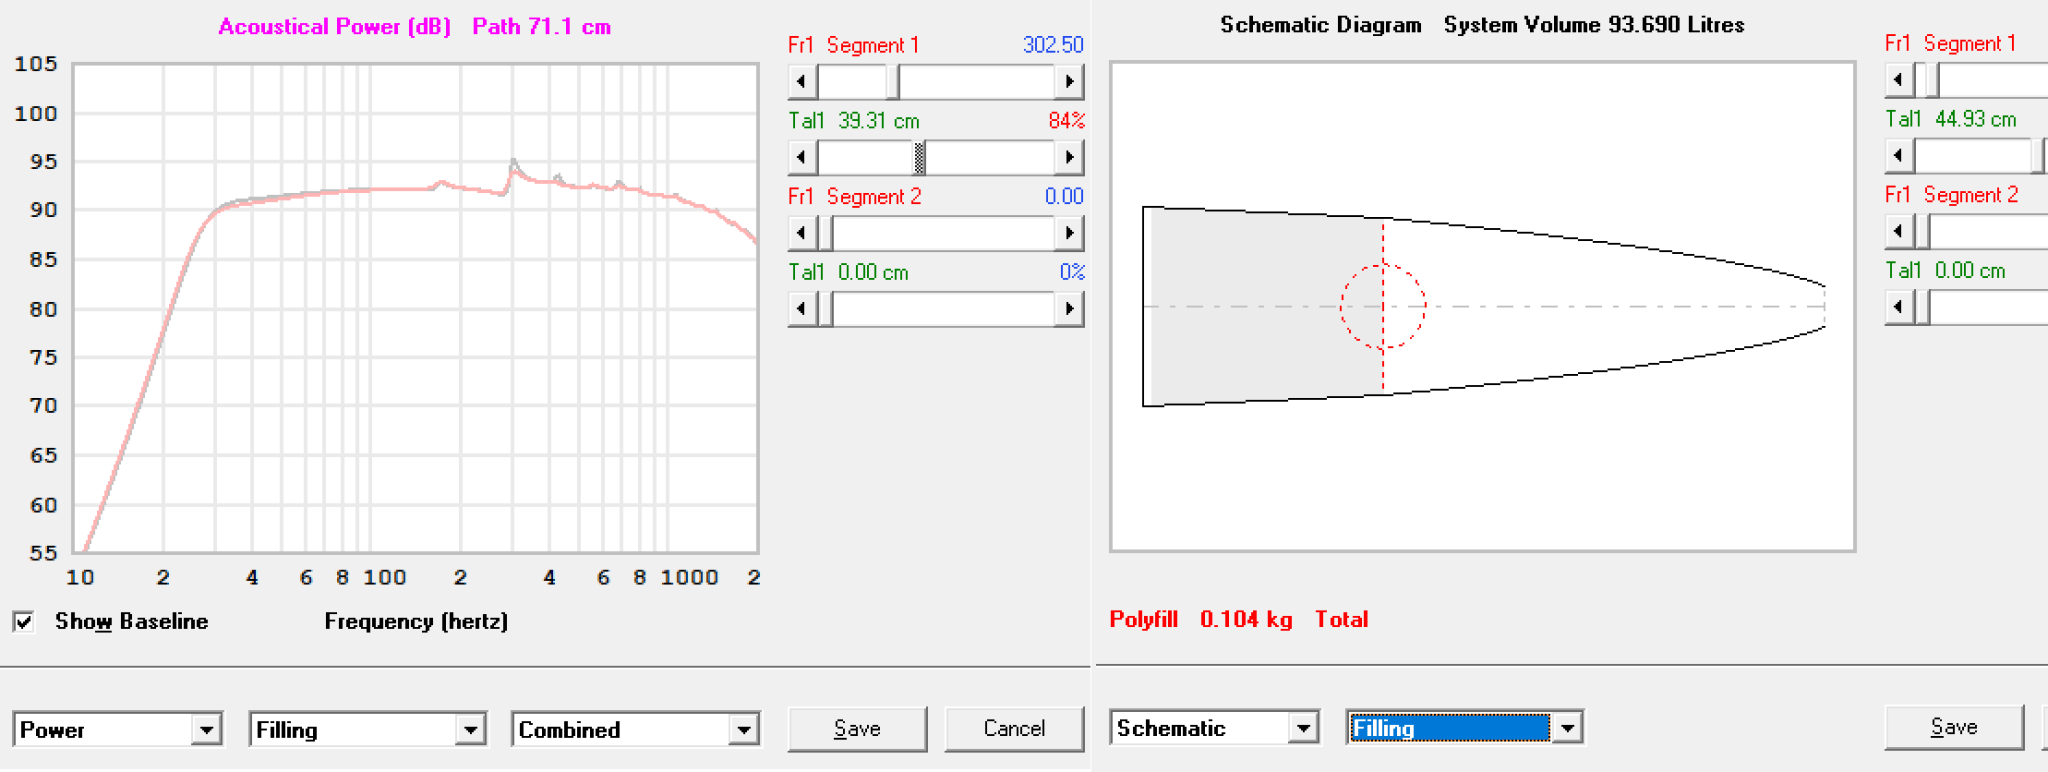Viewport: 2048px width, 772px height.
Task: Click the '302.50' Segment 1 value
Action: point(1053,45)
